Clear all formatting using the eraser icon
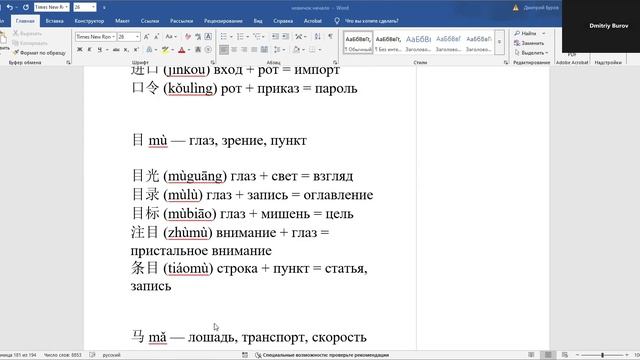This screenshot has width=640, height=360. (x=188, y=37)
